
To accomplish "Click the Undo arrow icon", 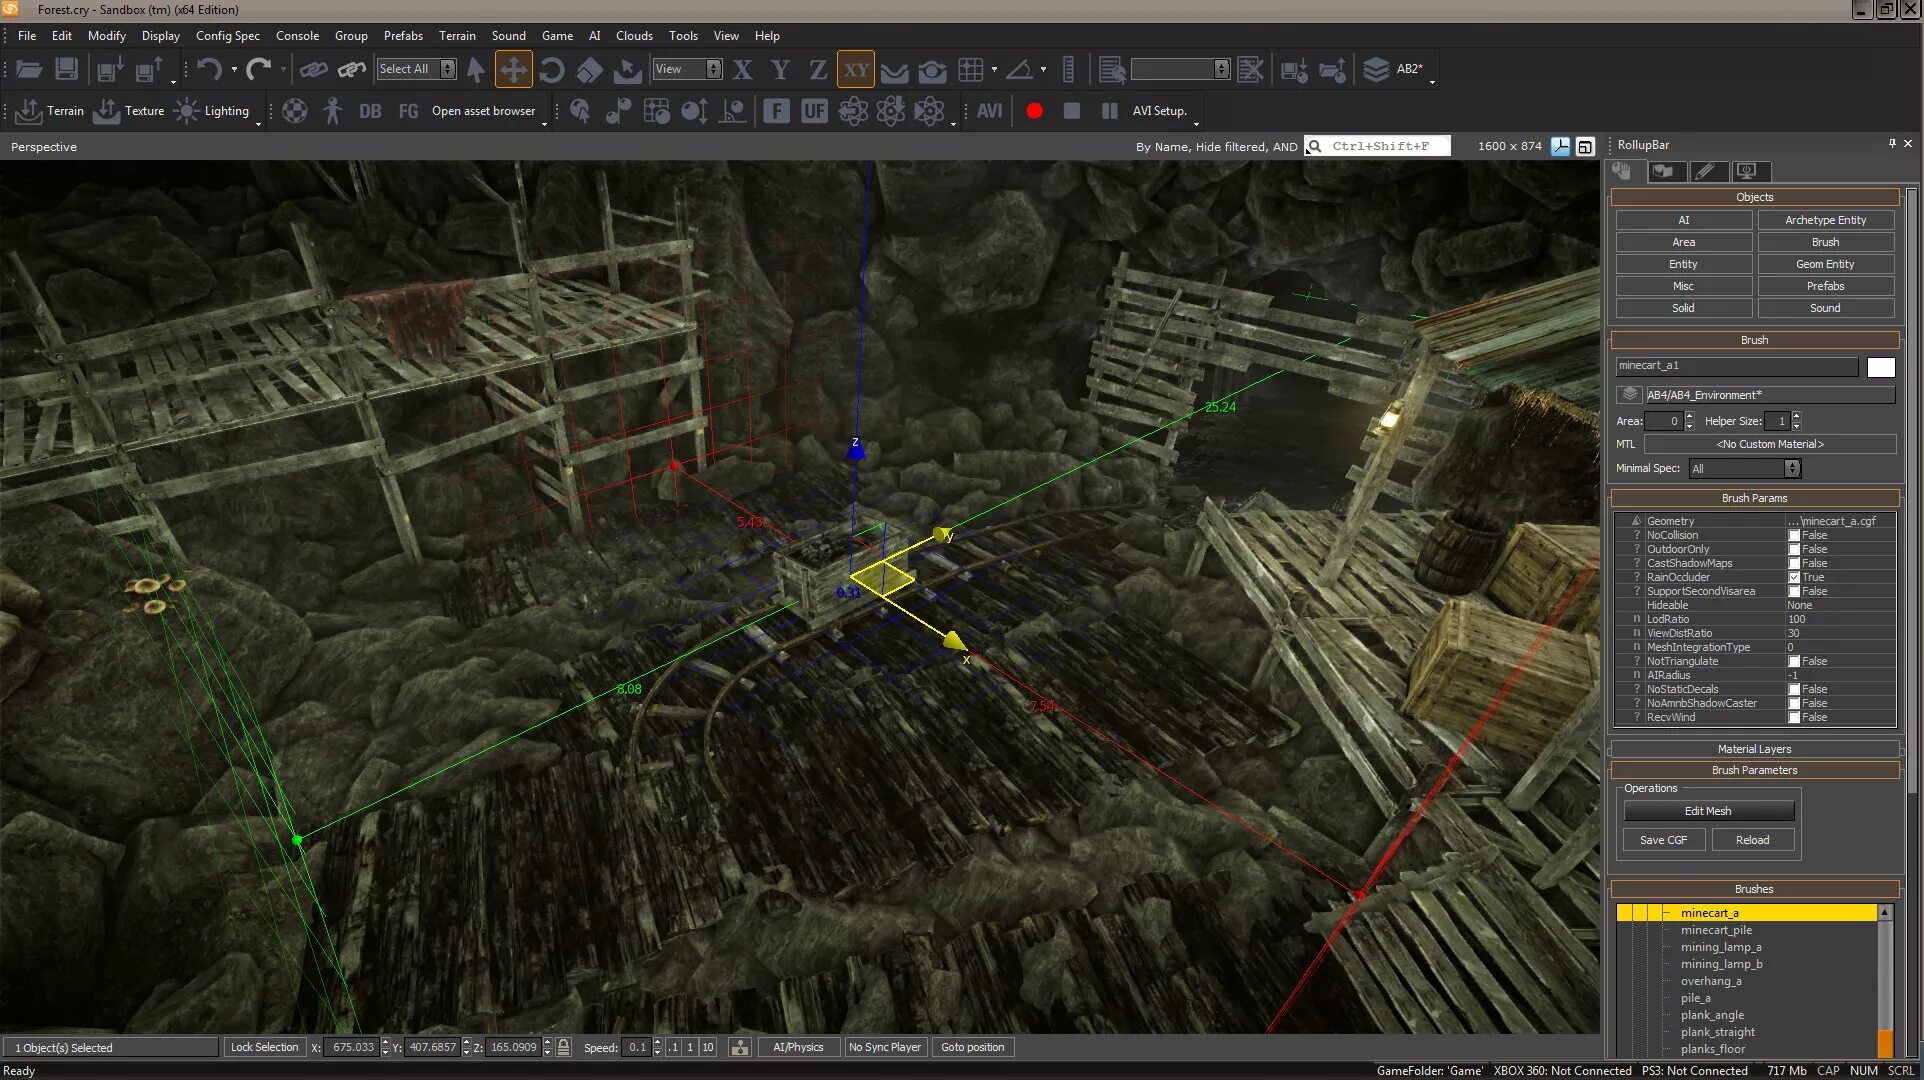I will click(x=209, y=69).
